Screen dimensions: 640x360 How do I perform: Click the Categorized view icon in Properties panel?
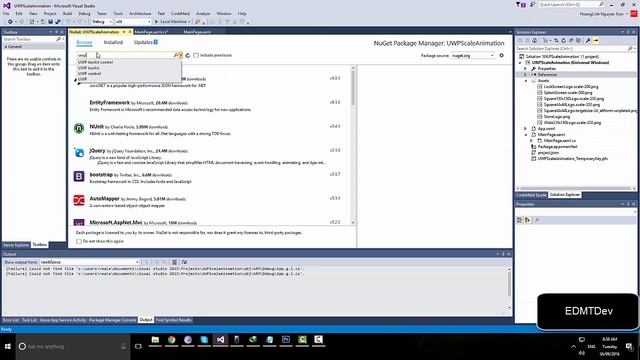[x=520, y=220]
